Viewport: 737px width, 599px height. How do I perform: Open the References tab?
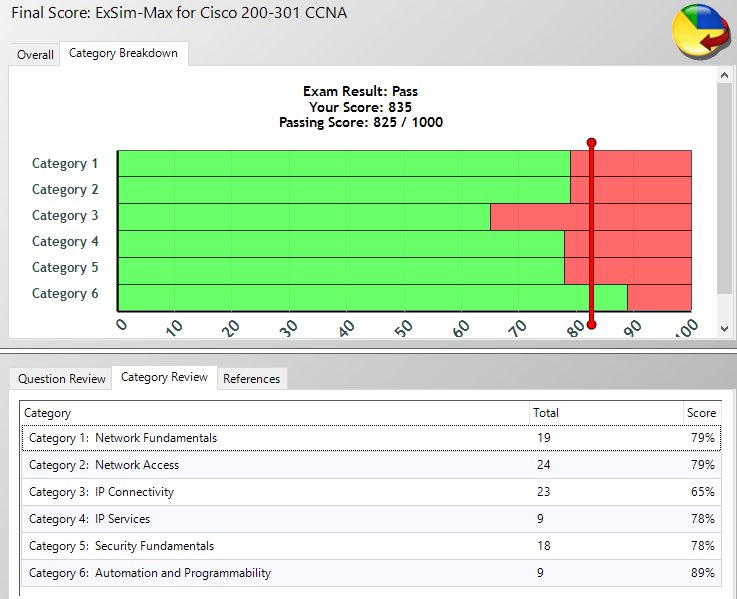[x=251, y=378]
